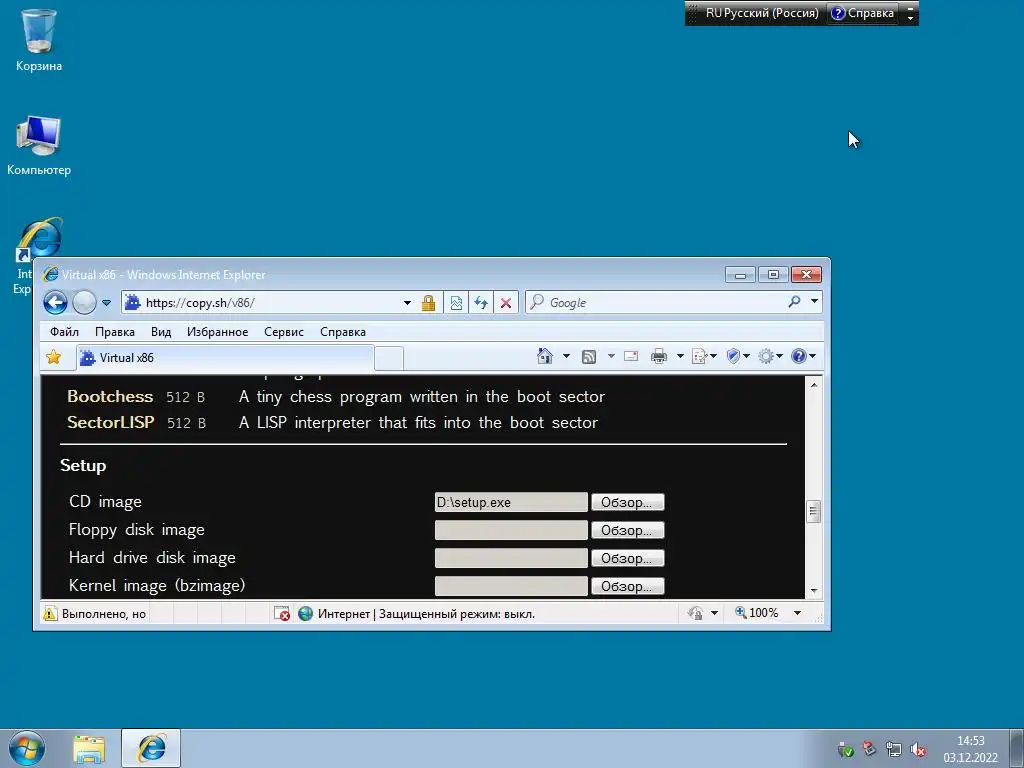Click the Google search box

coord(653,303)
